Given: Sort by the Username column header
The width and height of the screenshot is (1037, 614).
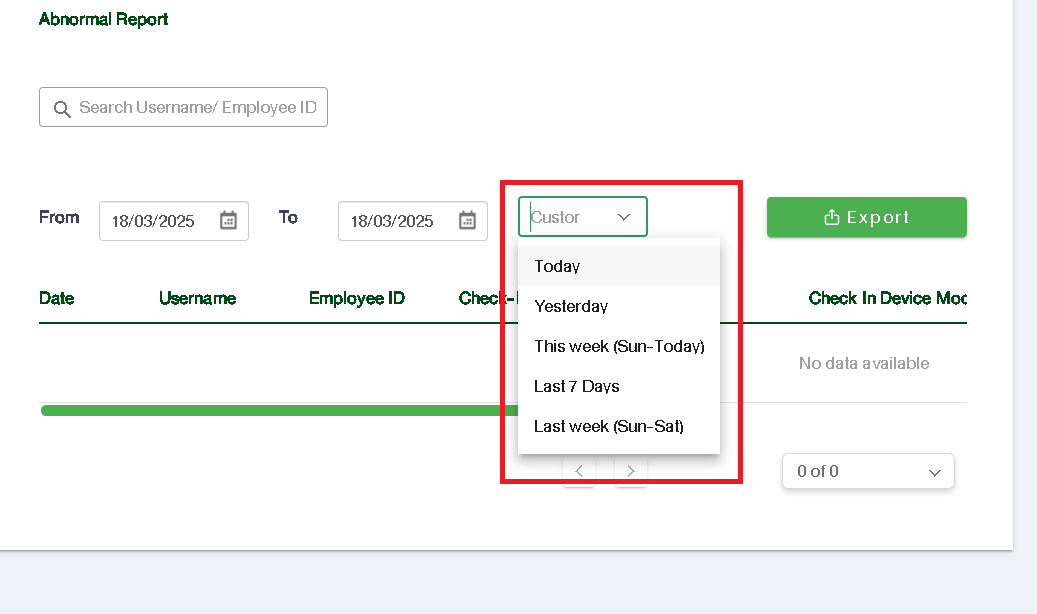Looking at the screenshot, I should coord(197,298).
